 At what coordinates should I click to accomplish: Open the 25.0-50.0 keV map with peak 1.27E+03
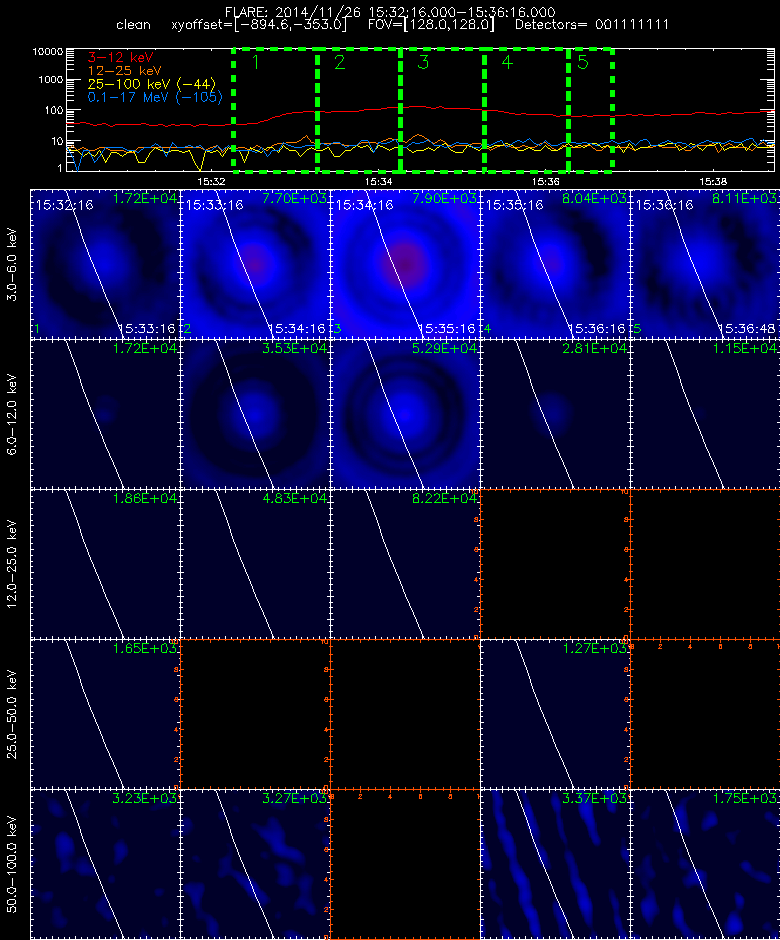(555, 714)
